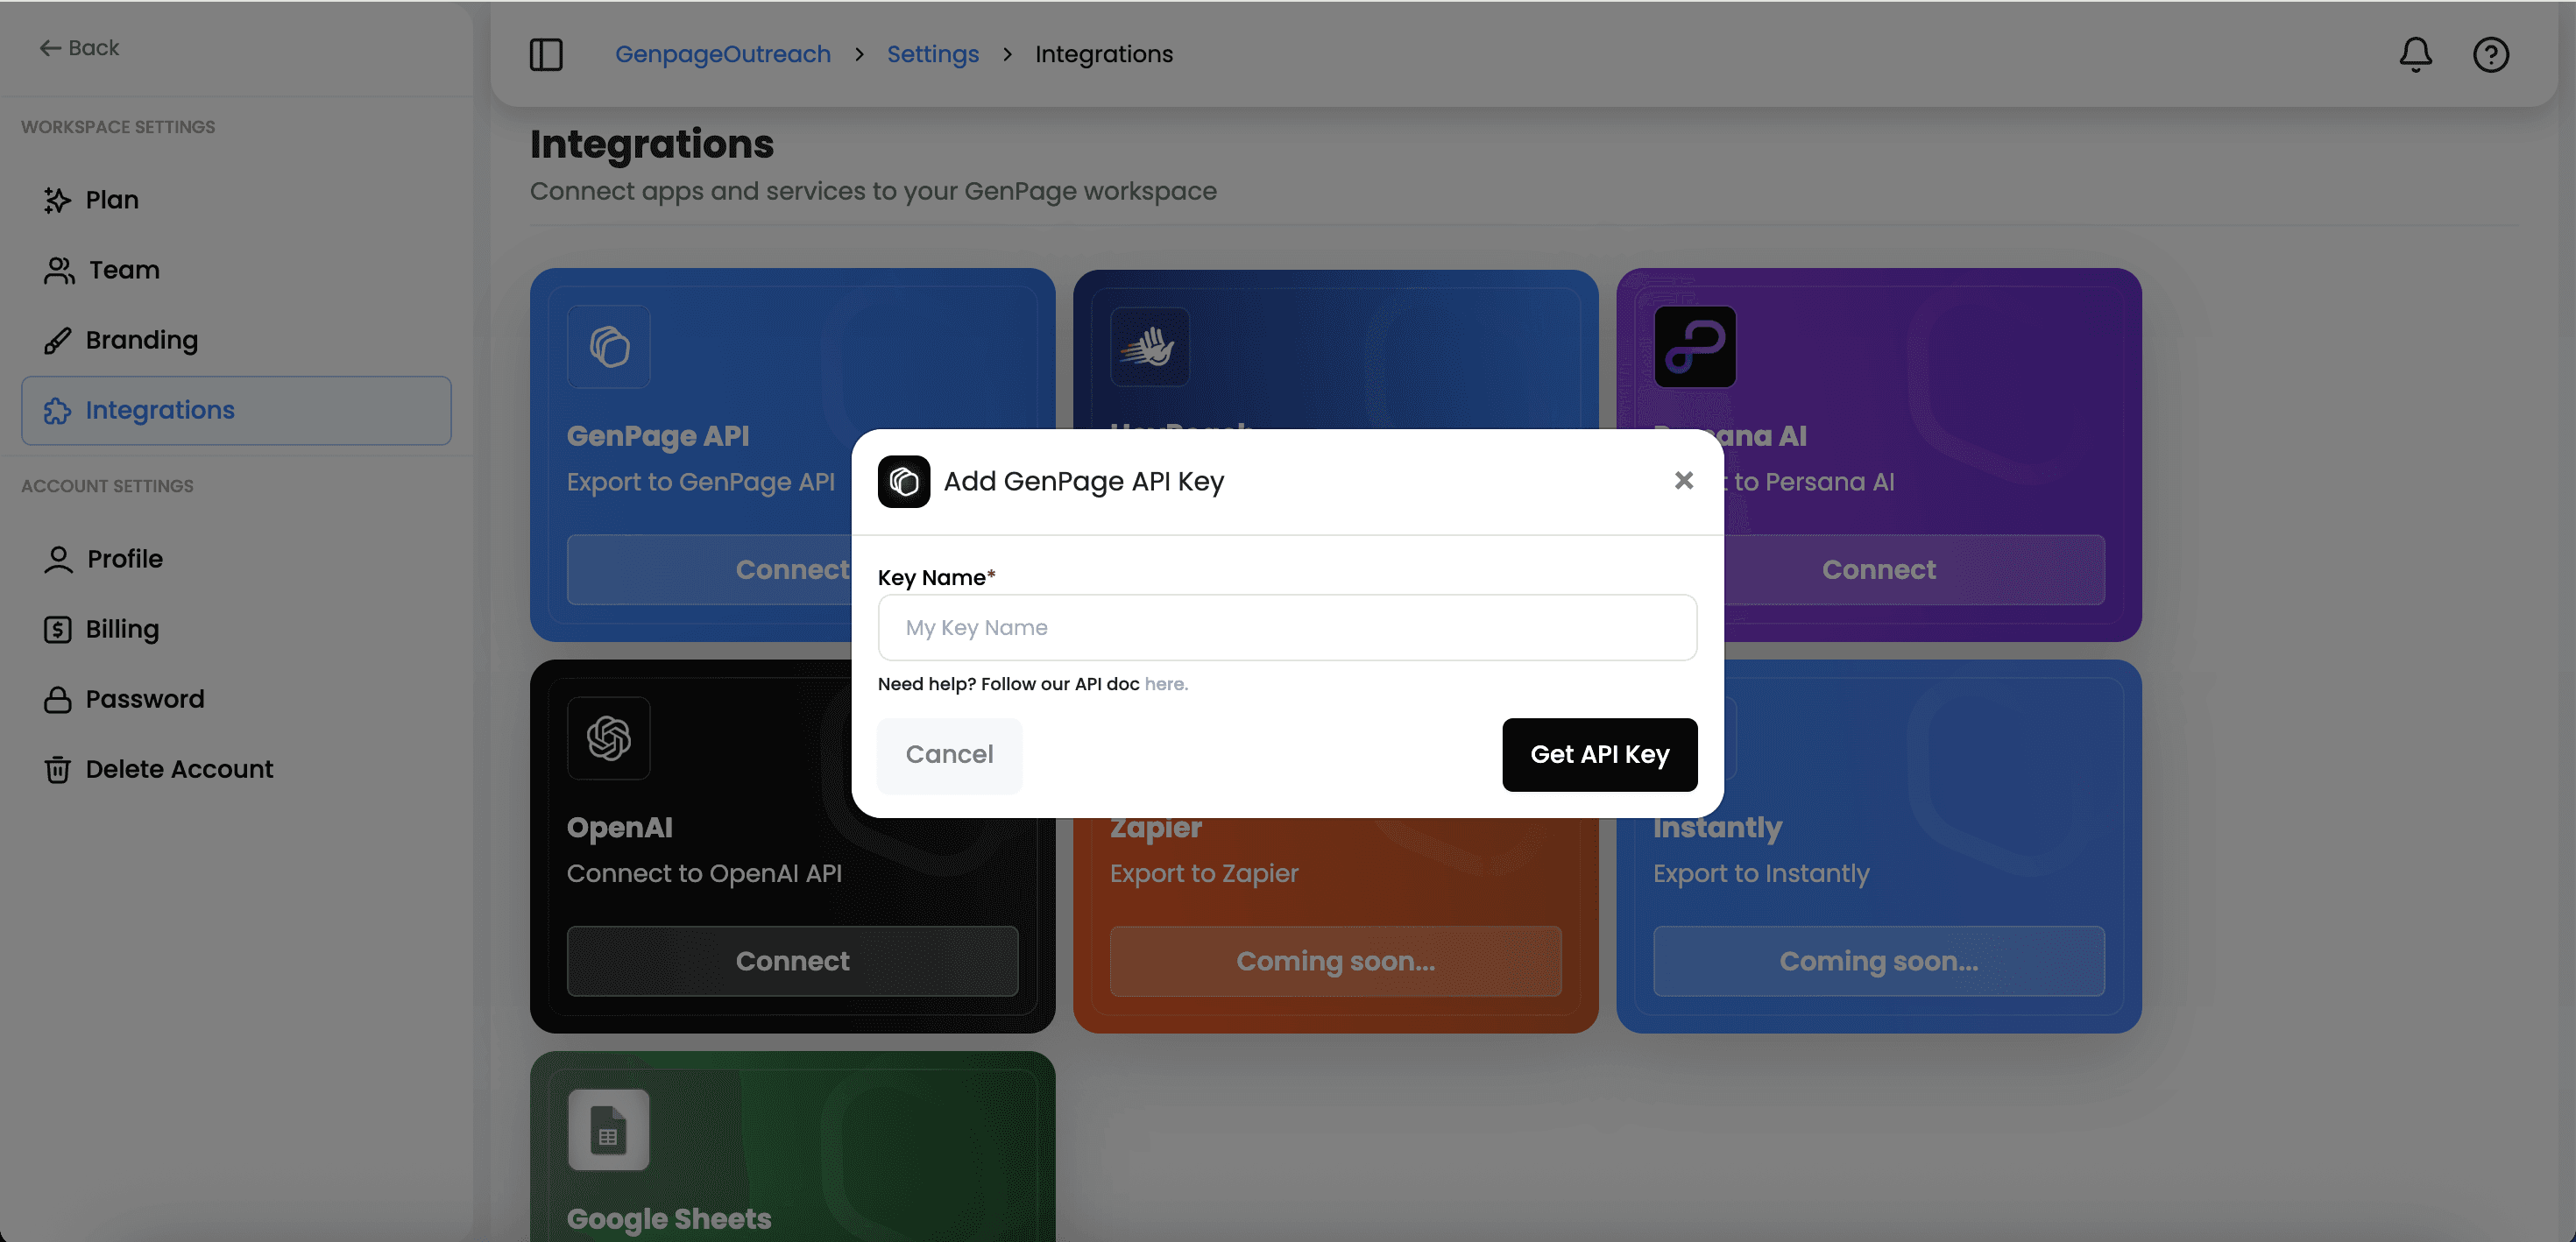2576x1242 pixels.
Task: Toggle the sidebar panel icon
Action: tap(546, 54)
